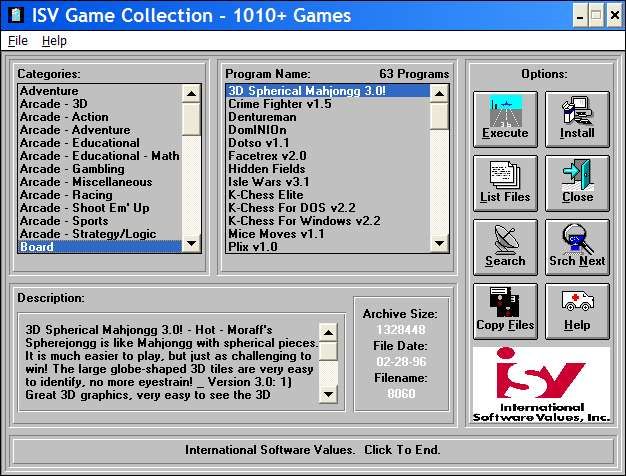Click the ISV International Software Values logo
The width and height of the screenshot is (626, 476).
coord(541,385)
